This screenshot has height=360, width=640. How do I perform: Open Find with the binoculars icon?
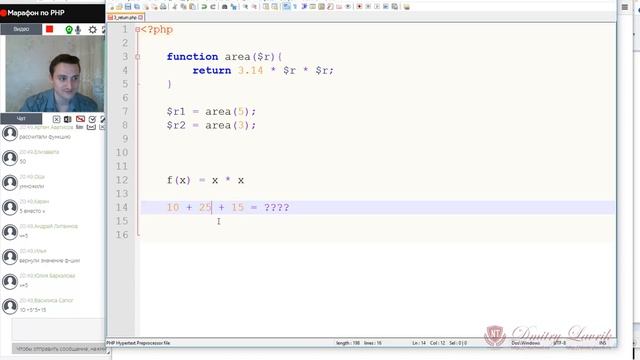coord(224,7)
